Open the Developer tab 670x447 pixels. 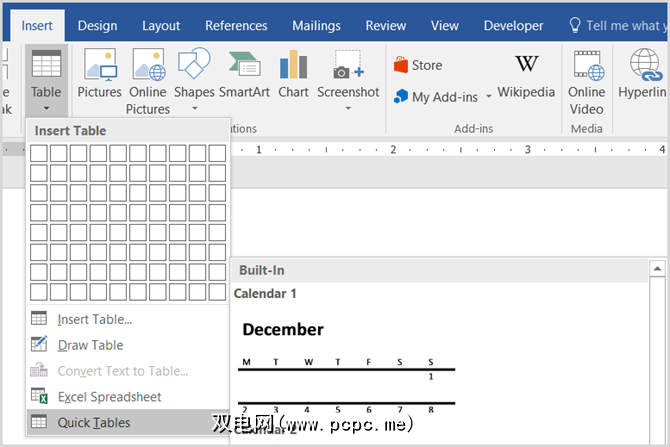(514, 26)
